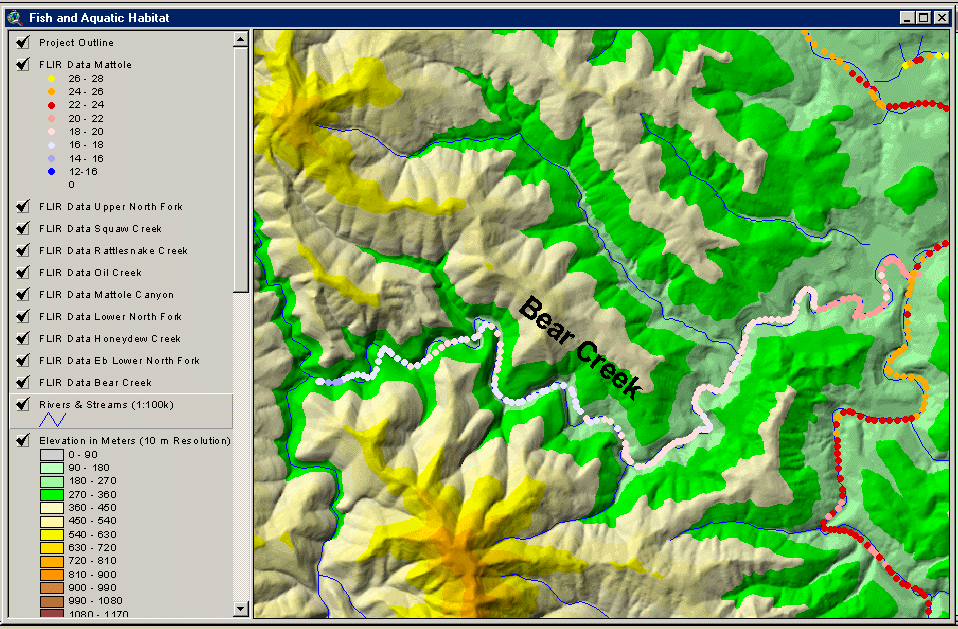Click the red 22 - 24 legend dot
Screen dimensions: 958x629
coord(52,105)
